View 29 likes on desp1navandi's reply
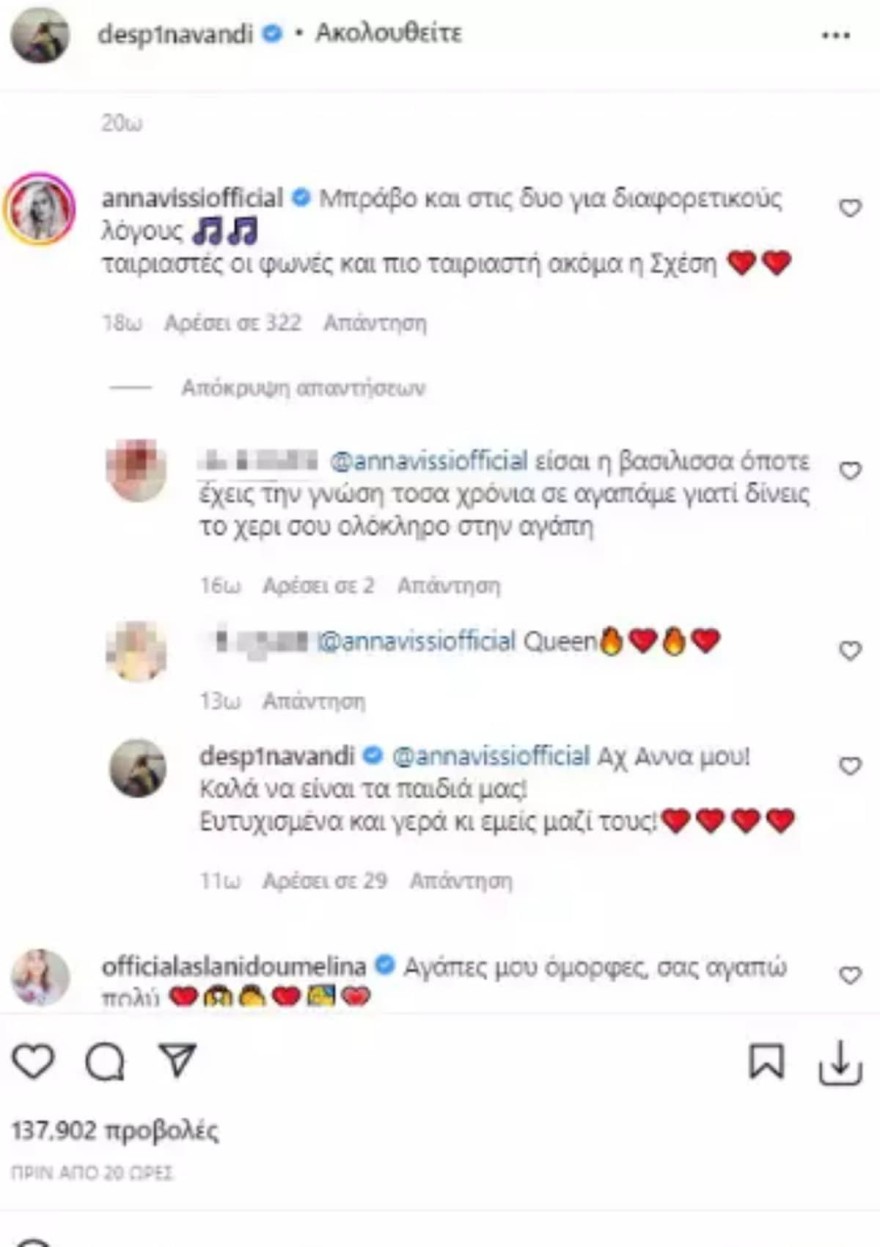The width and height of the screenshot is (880, 1247). point(324,881)
